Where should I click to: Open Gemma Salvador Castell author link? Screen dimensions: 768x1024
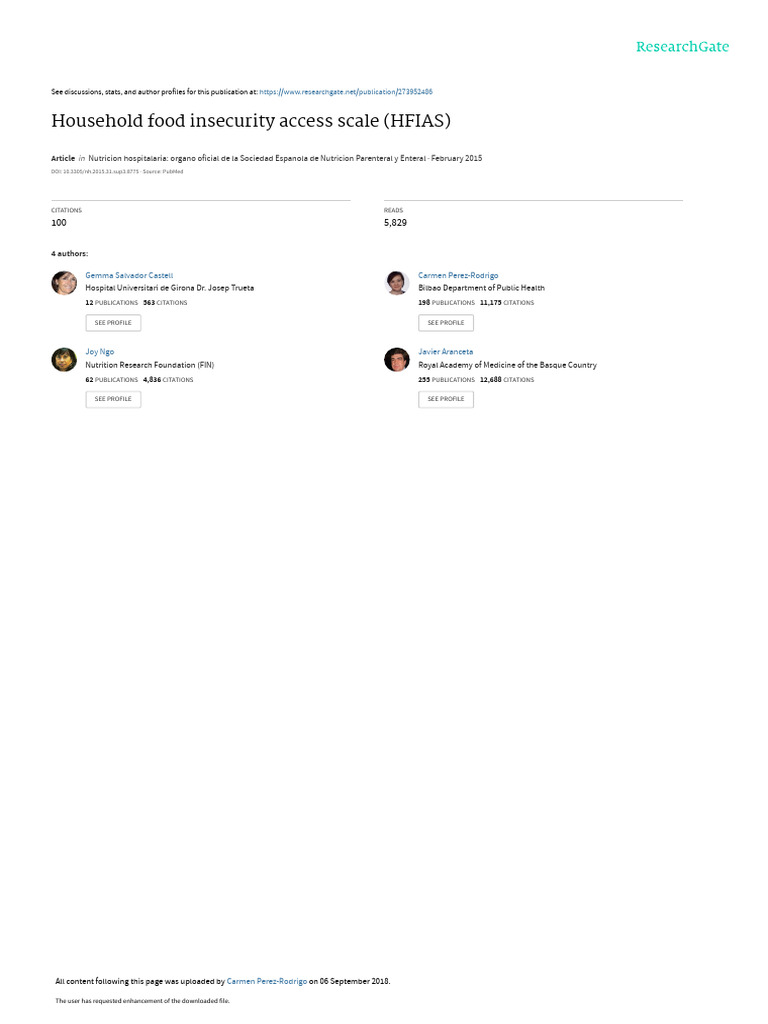tap(129, 276)
